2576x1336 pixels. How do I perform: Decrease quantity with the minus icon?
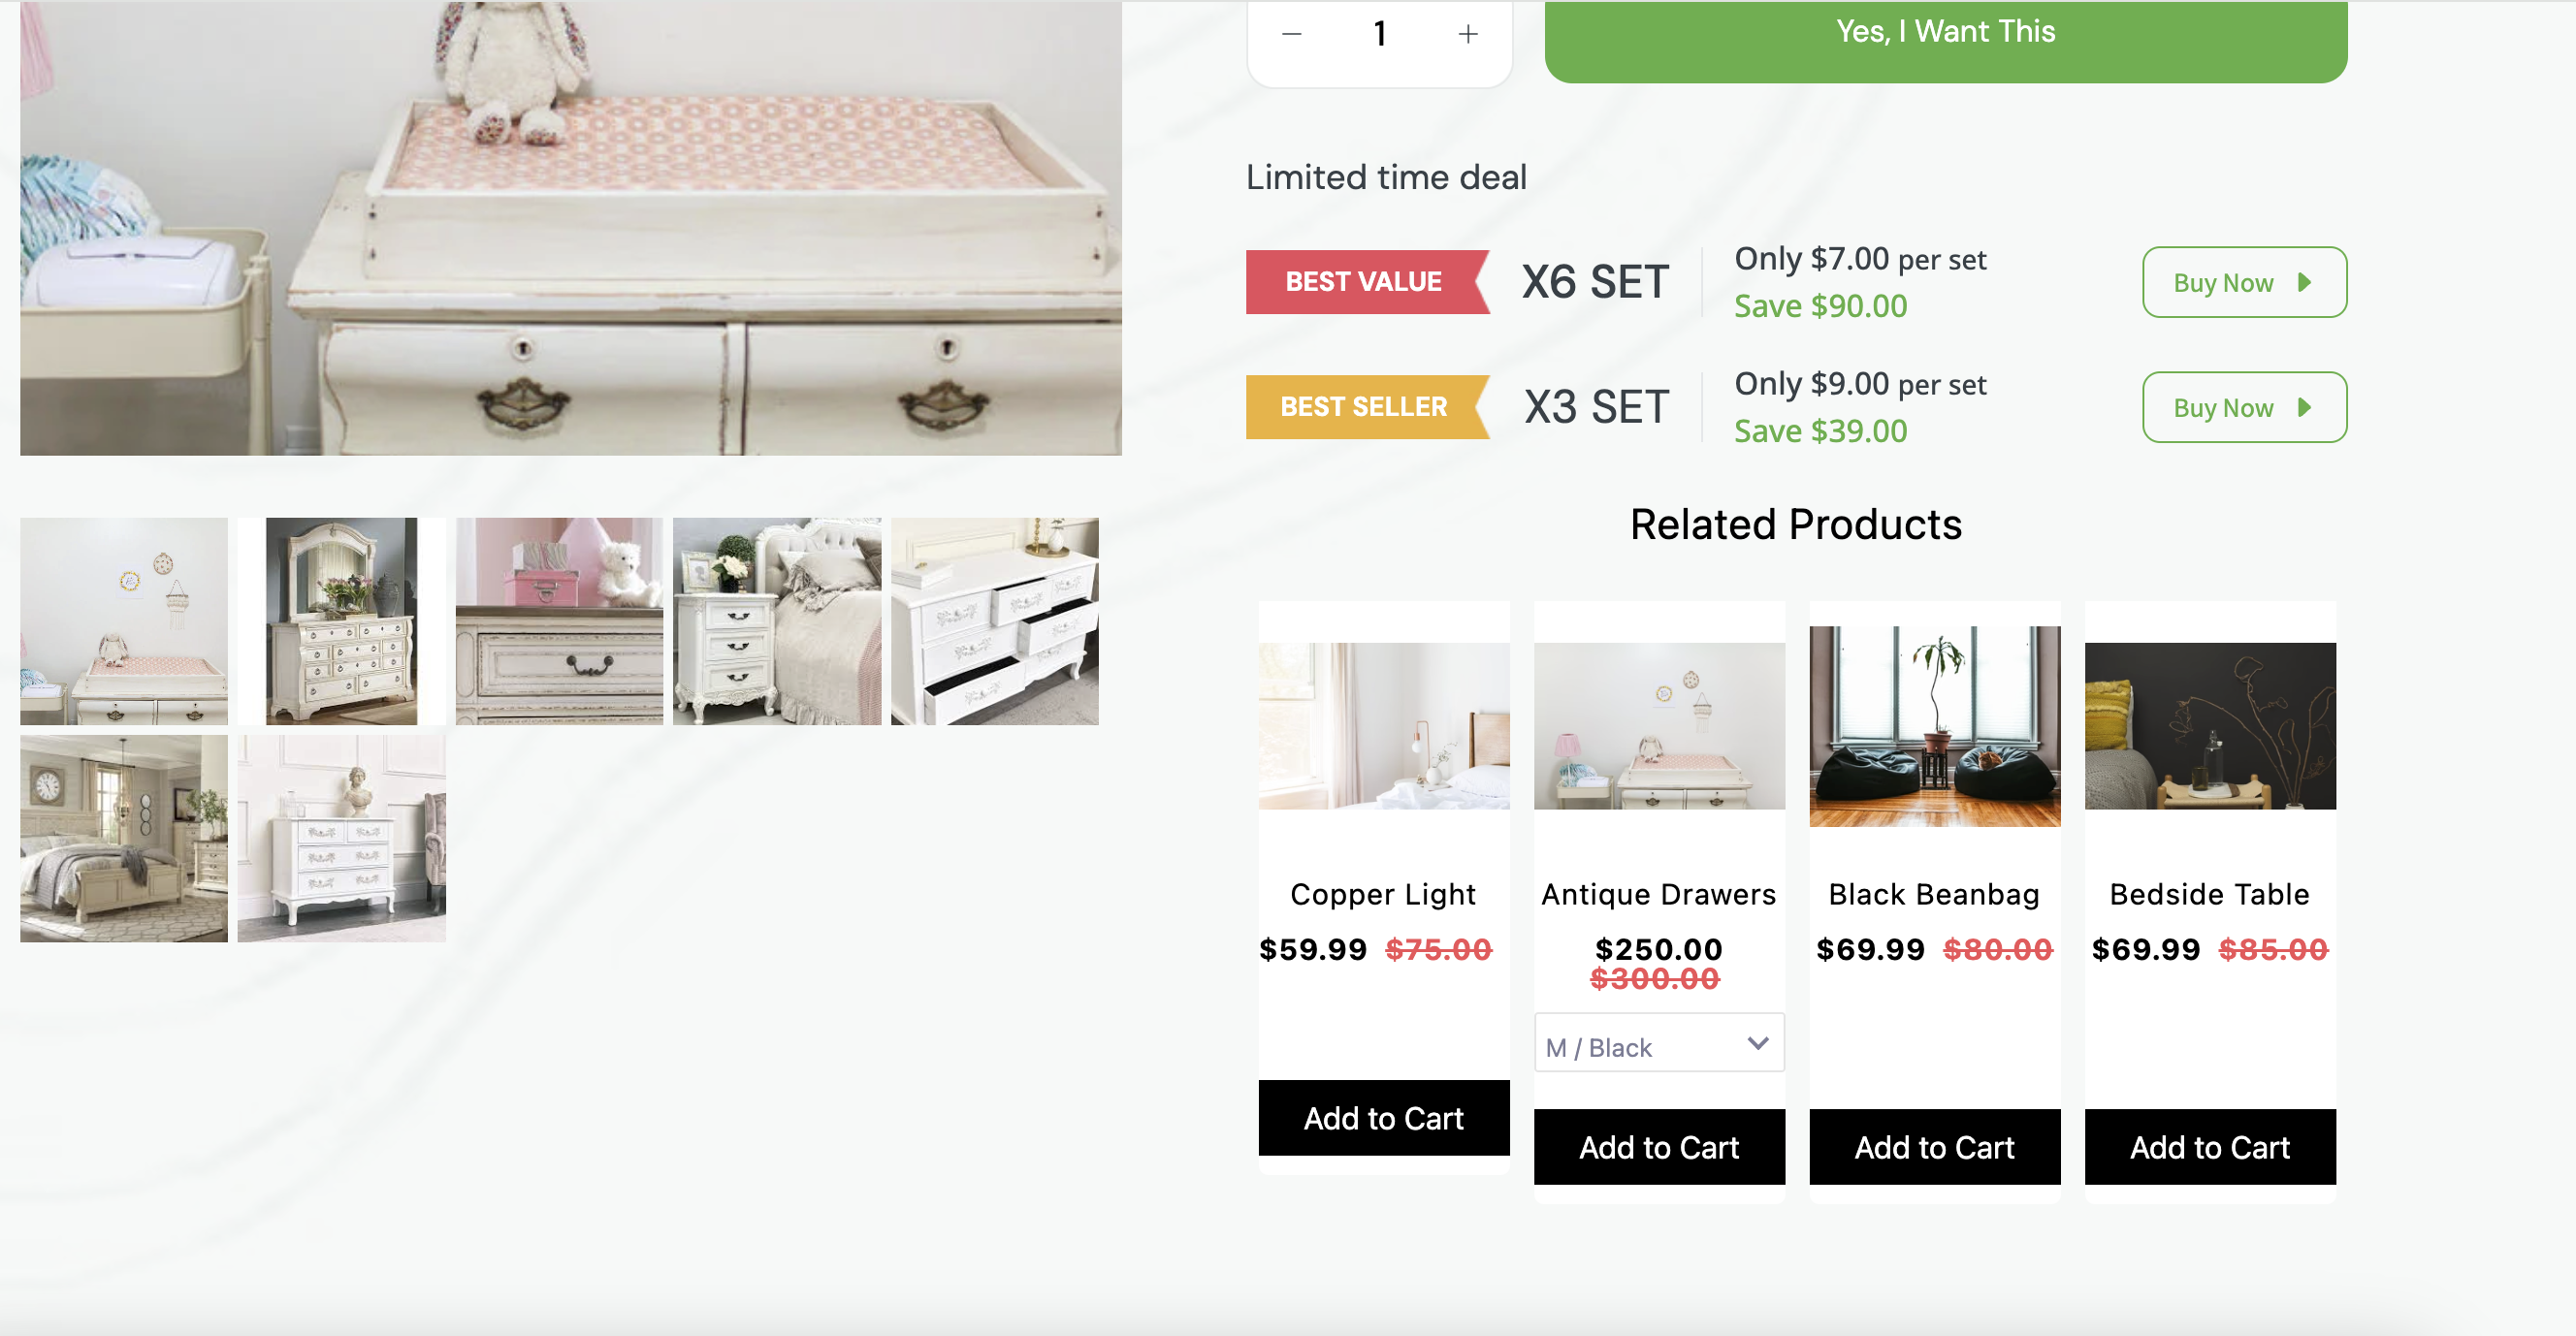click(1291, 34)
